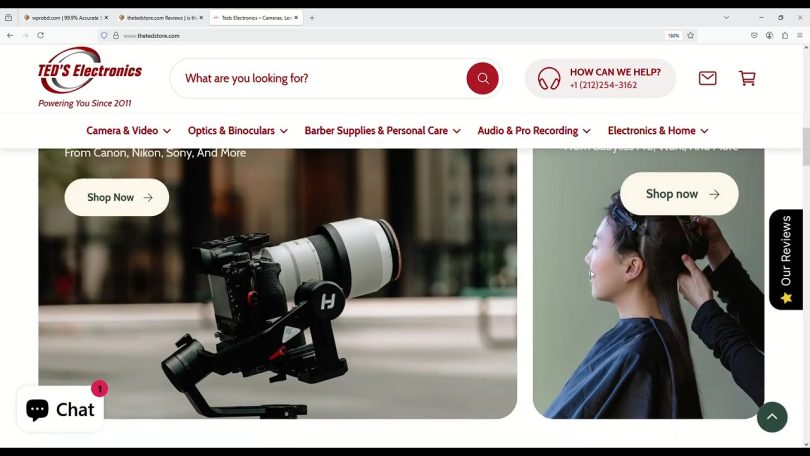810x456 pixels.
Task: Select the Teds Electronics tab
Action: point(254,18)
